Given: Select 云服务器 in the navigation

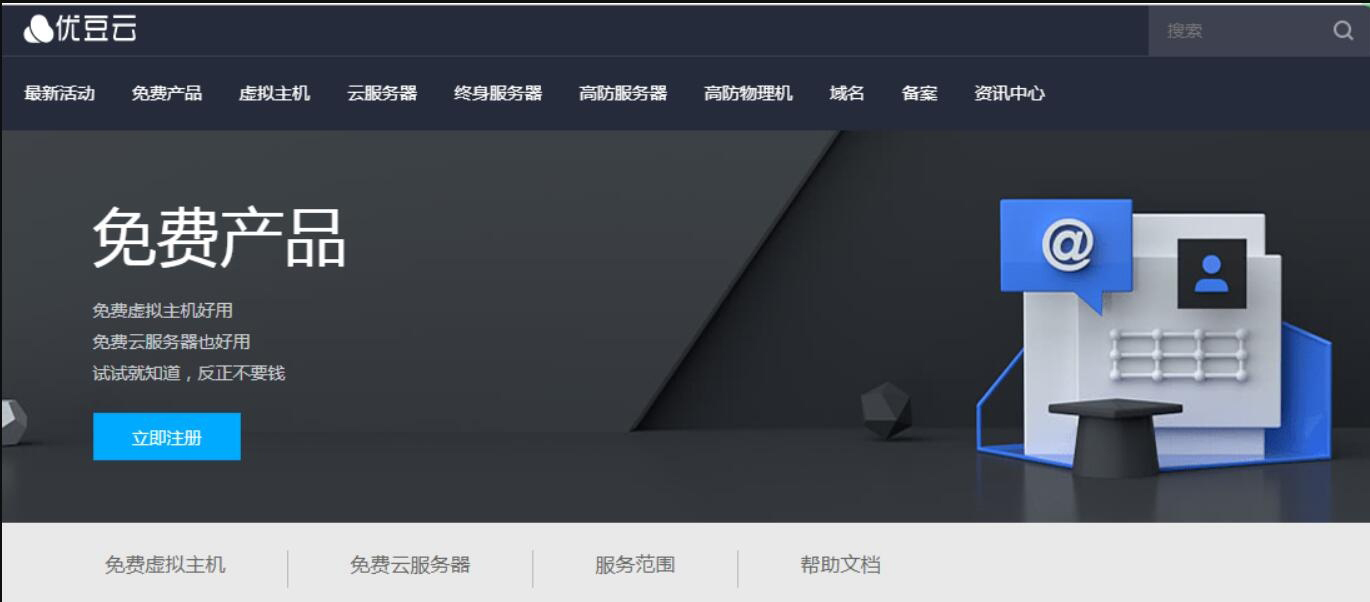Looking at the screenshot, I should click(x=382, y=93).
